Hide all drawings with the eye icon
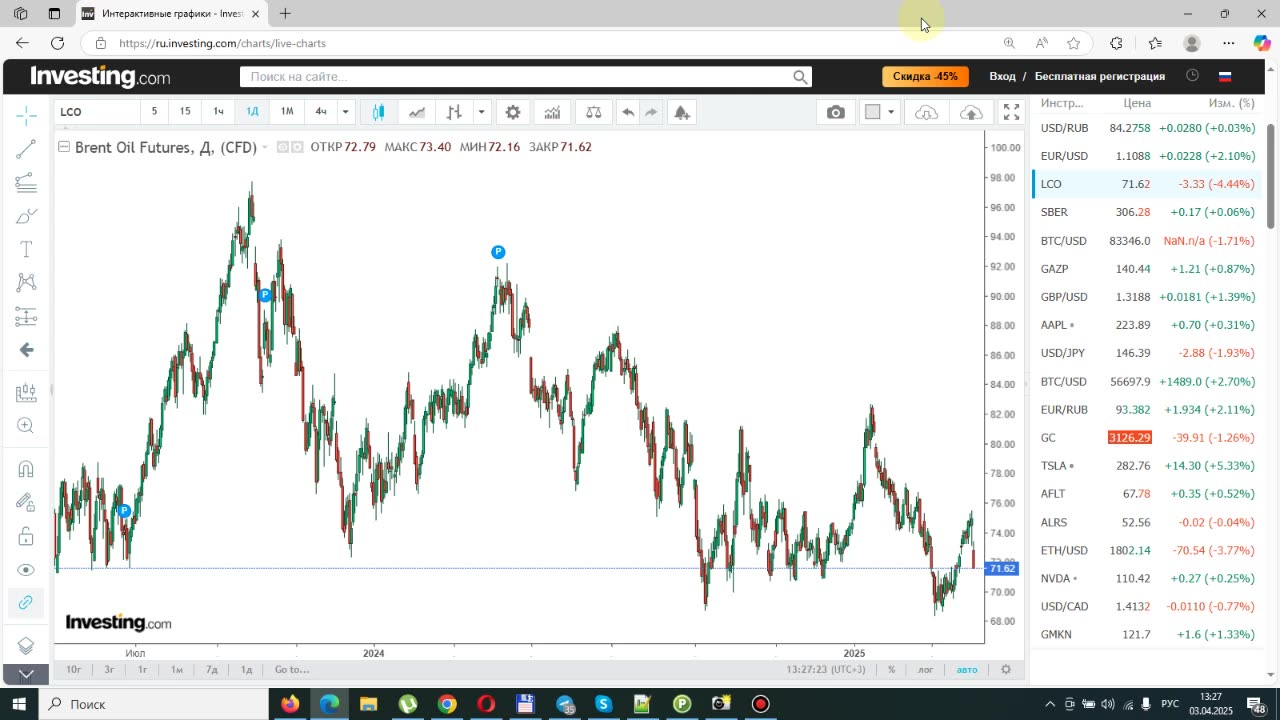The height and width of the screenshot is (720, 1280). [26, 570]
